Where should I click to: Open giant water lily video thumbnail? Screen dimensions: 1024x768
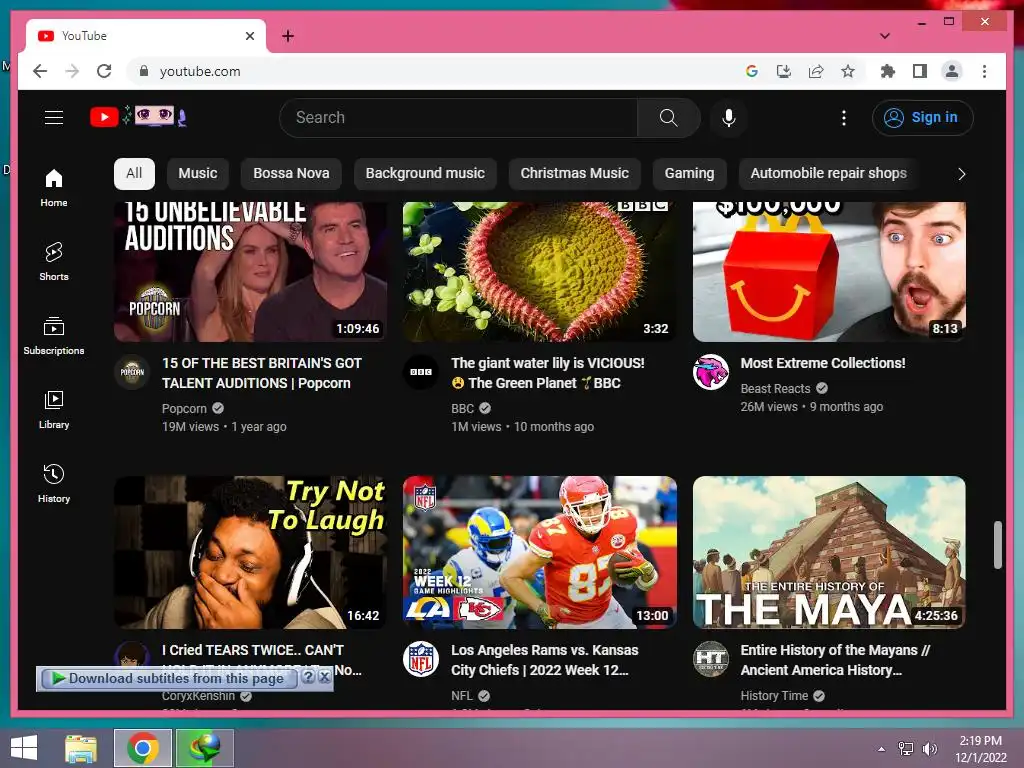pyautogui.click(x=539, y=272)
